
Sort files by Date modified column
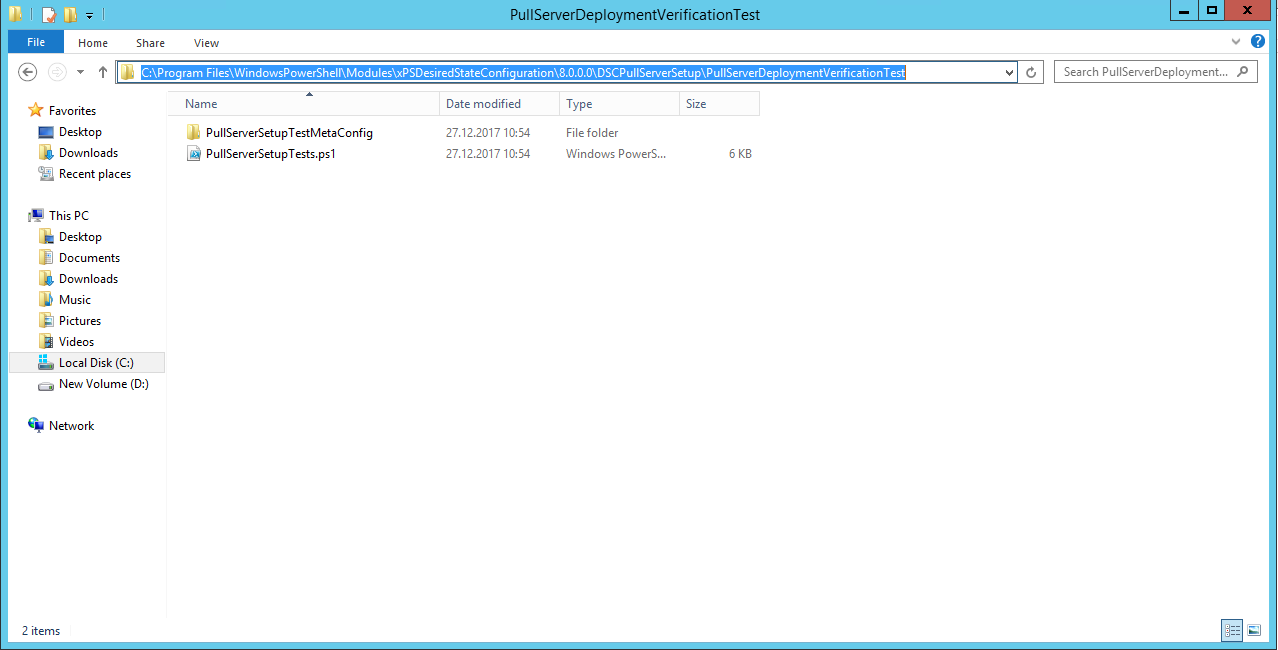coord(486,103)
